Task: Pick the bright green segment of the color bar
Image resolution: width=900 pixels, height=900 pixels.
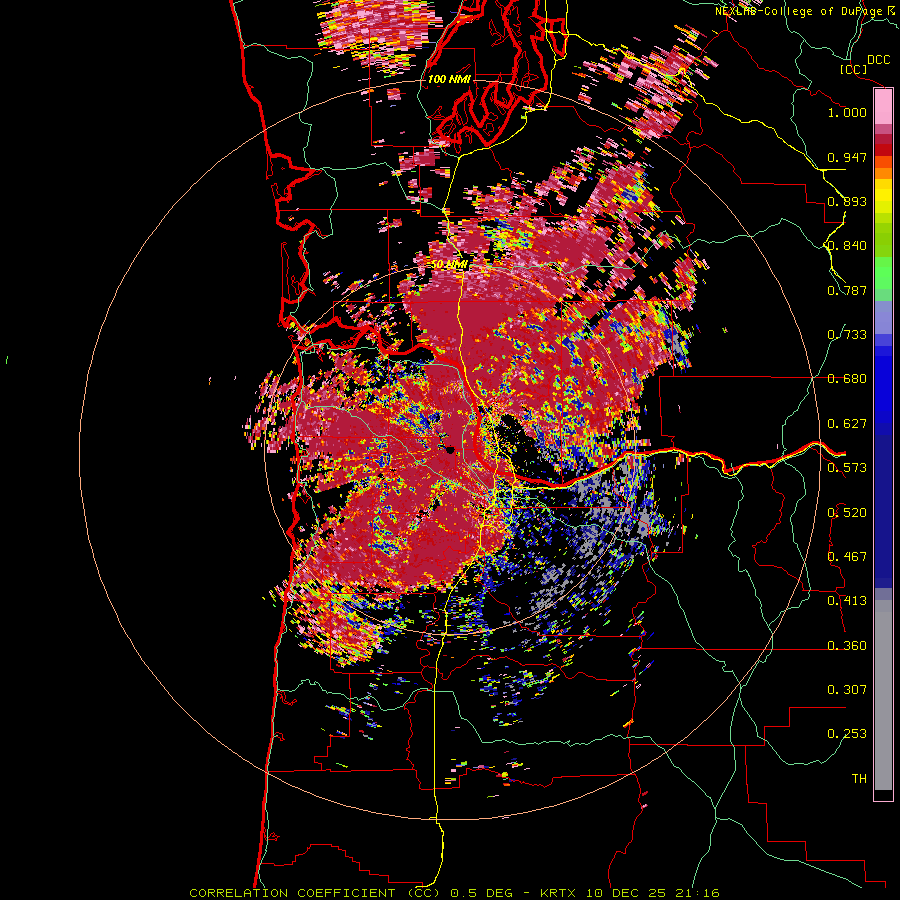Action: 883,273
